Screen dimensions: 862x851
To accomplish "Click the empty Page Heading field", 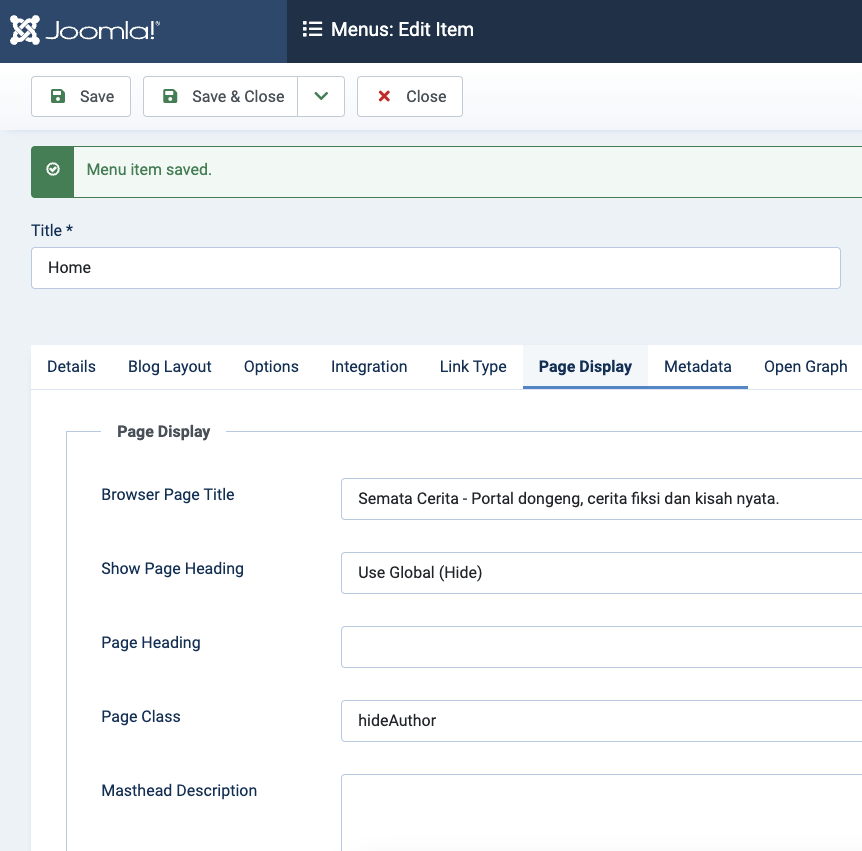I will [x=600, y=647].
